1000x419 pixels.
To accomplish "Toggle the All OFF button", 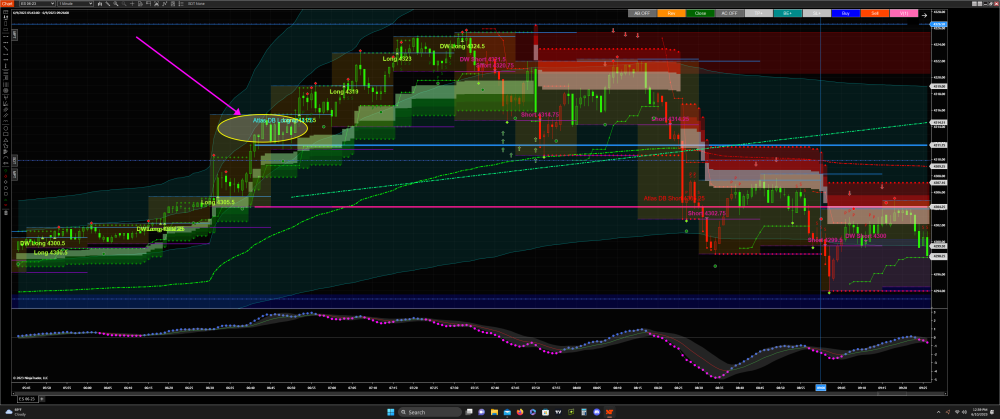I will click(642, 13).
